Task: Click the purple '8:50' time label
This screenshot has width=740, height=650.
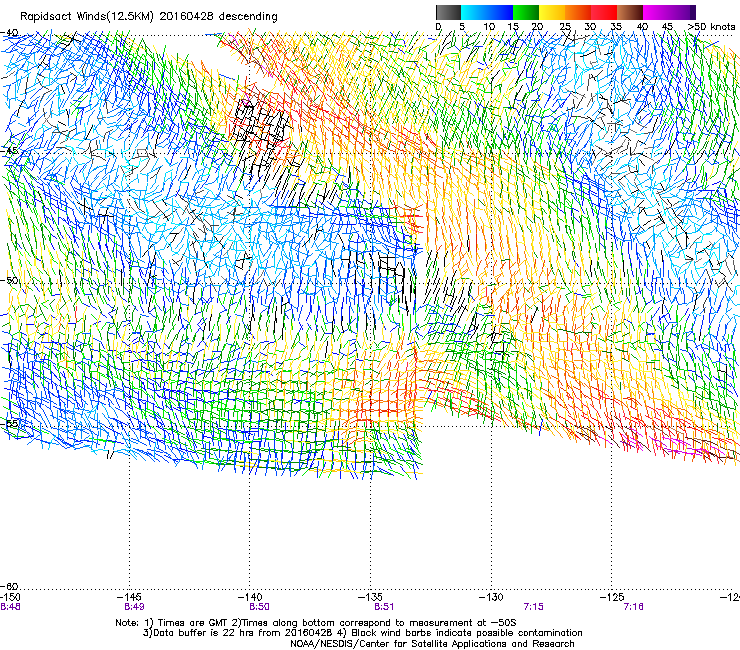Action: (259, 607)
